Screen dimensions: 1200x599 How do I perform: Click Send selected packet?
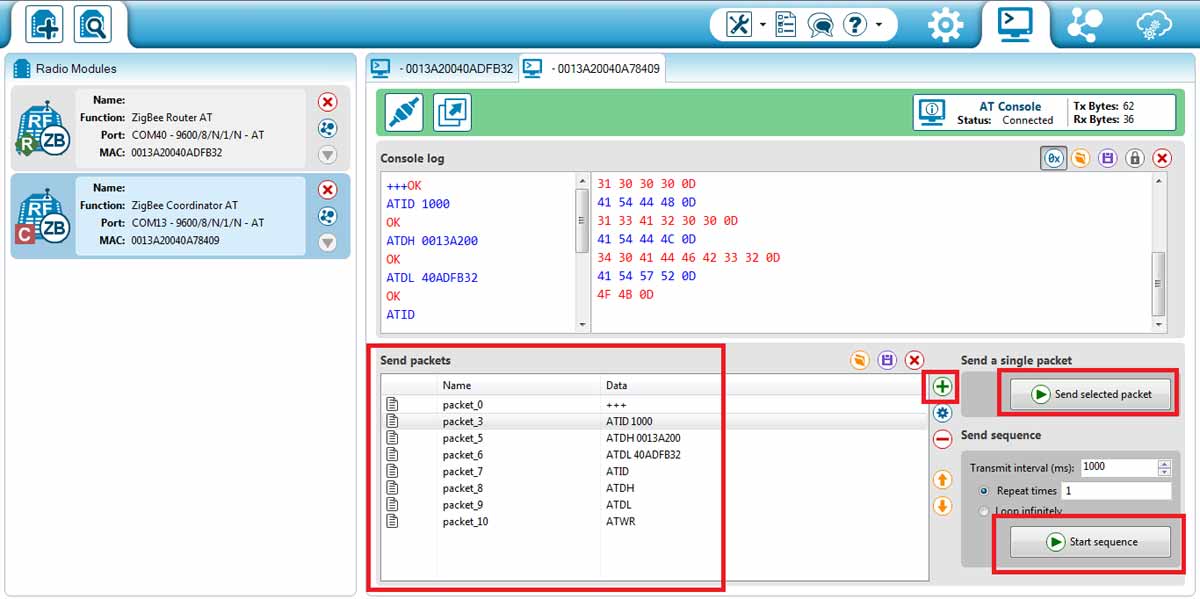tap(1088, 393)
